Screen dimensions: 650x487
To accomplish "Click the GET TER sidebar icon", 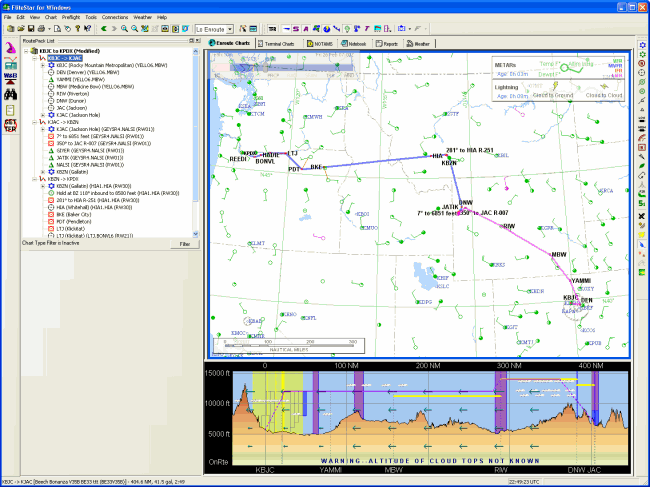I will tap(10, 124).
